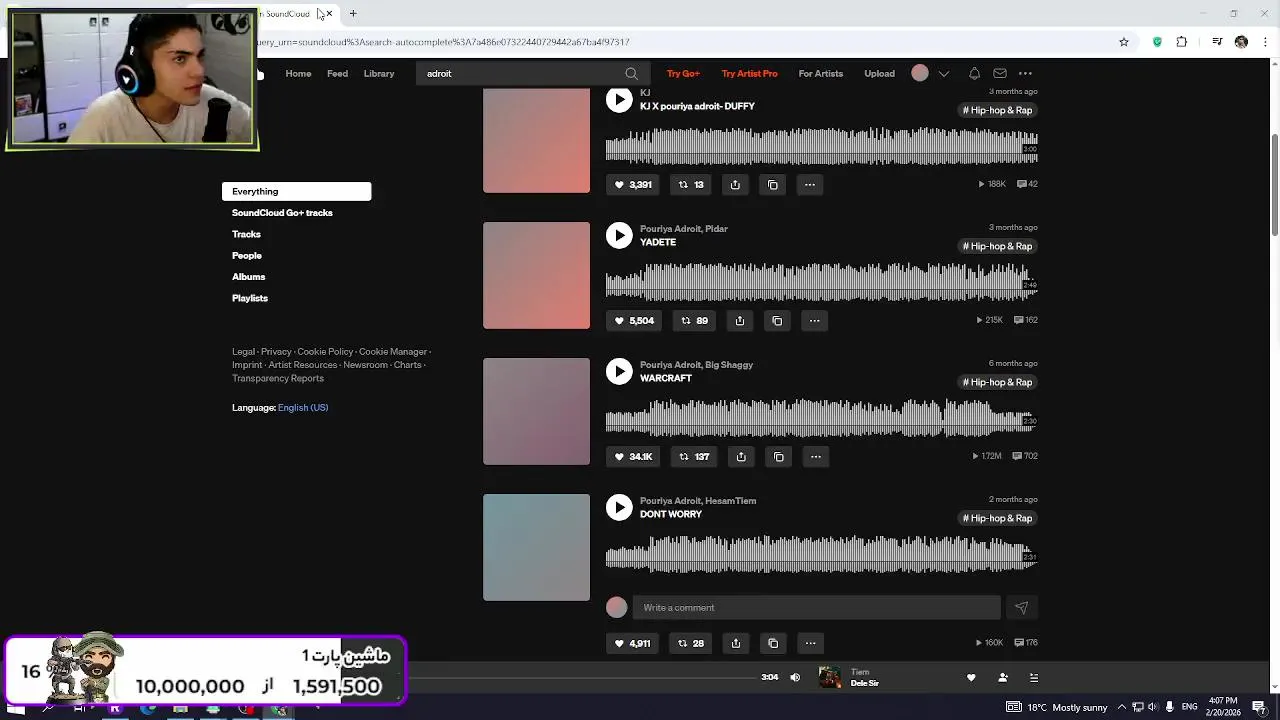Click the Try Go+ link

coord(683,73)
